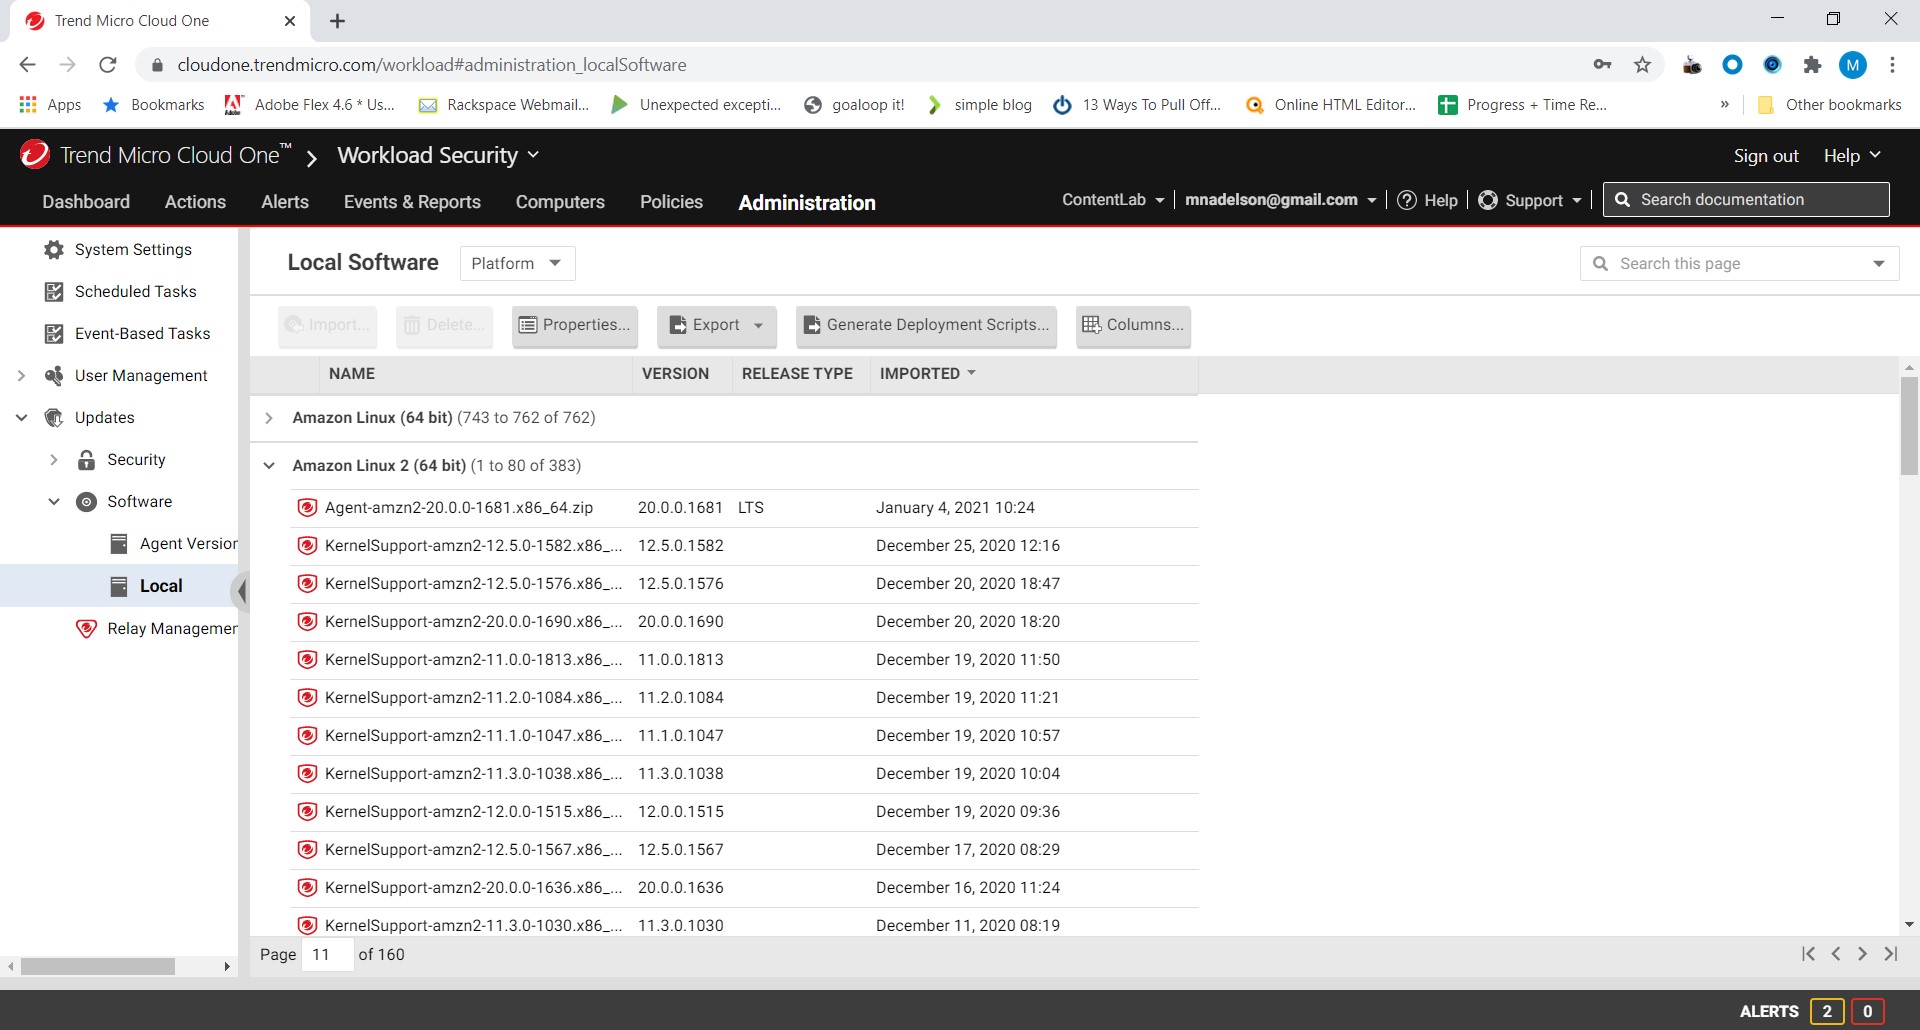Image resolution: width=1920 pixels, height=1030 pixels.
Task: Collapse the Amazon Linux 2 (64 bit) group
Action: (x=269, y=466)
